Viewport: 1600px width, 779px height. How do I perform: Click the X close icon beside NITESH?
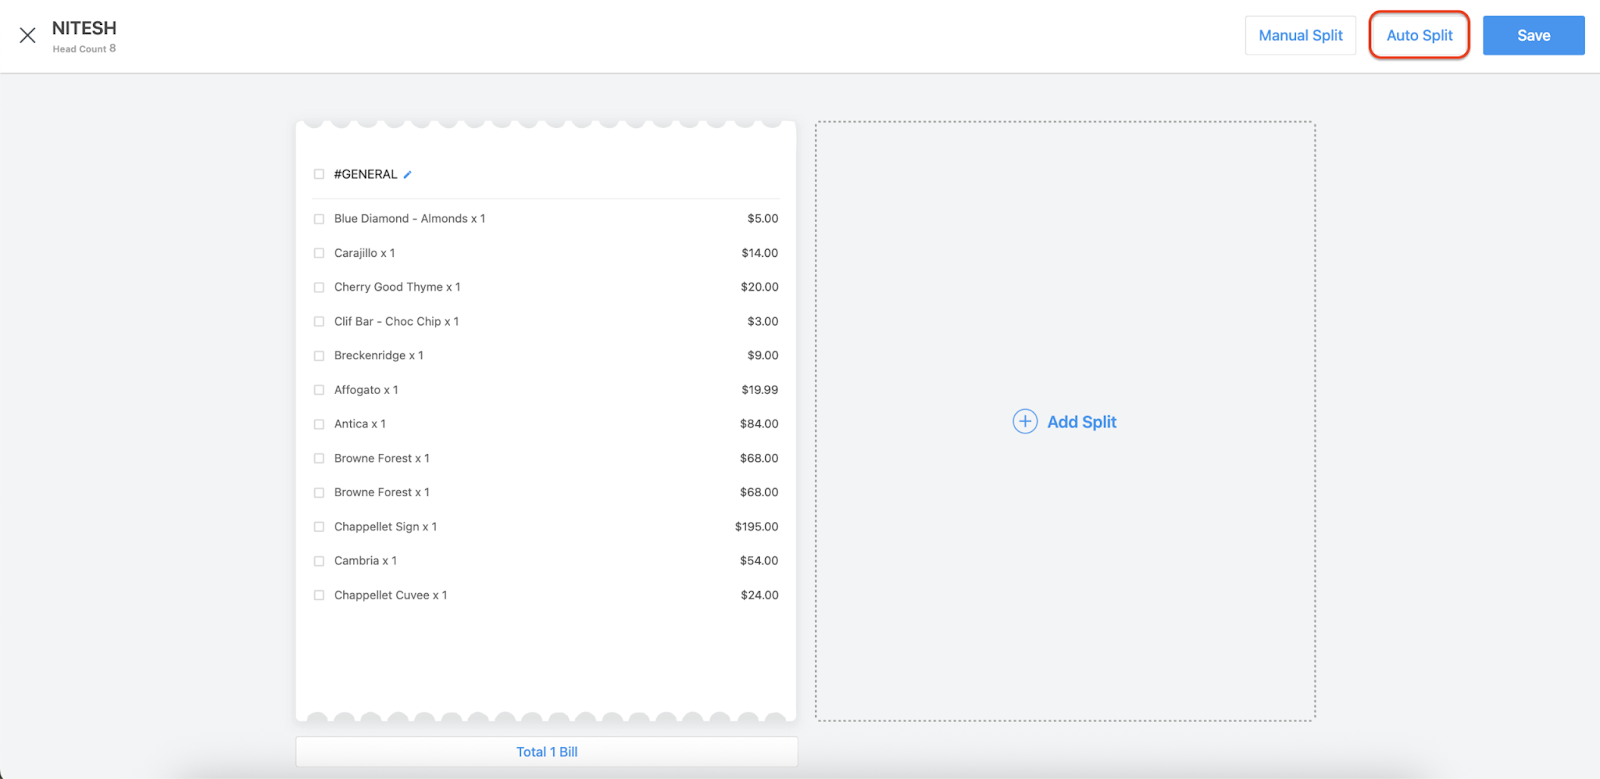tap(27, 36)
